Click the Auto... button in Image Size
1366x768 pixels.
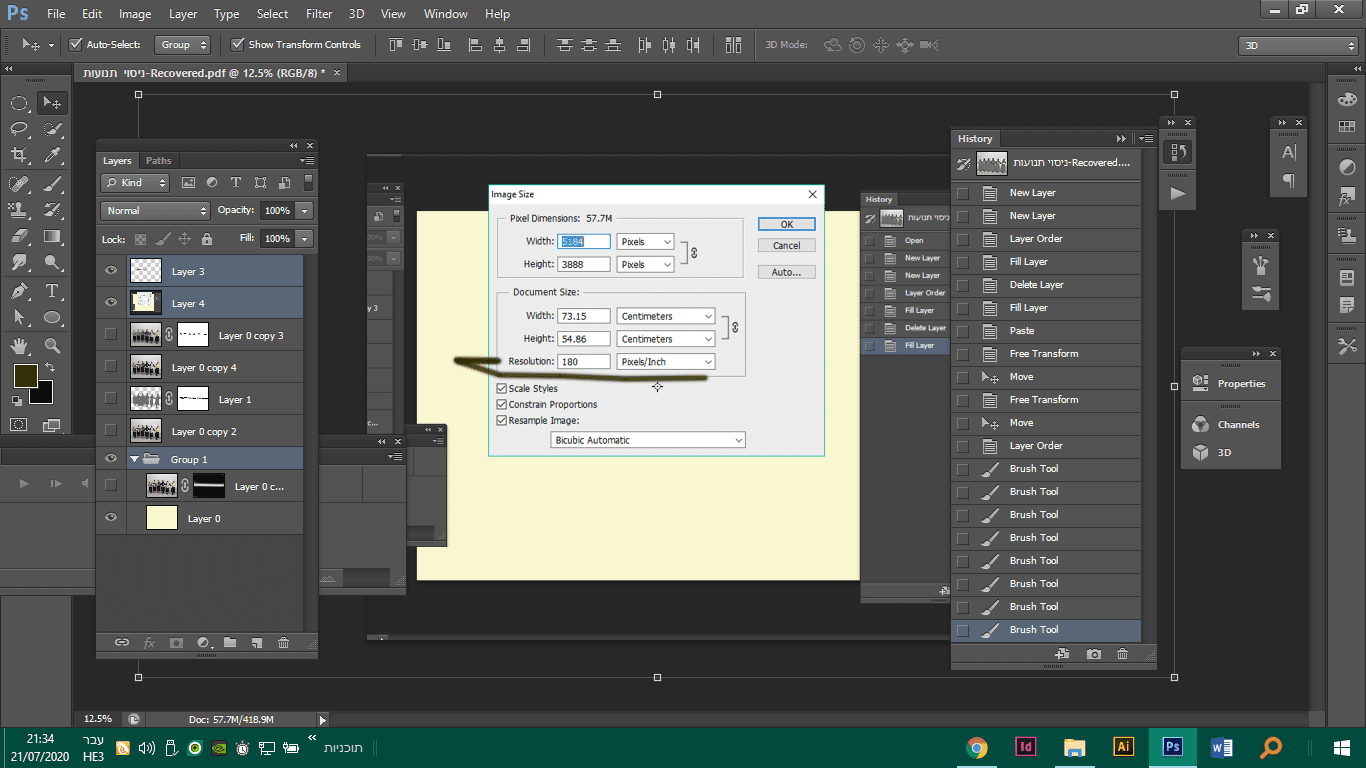pyautogui.click(x=786, y=272)
